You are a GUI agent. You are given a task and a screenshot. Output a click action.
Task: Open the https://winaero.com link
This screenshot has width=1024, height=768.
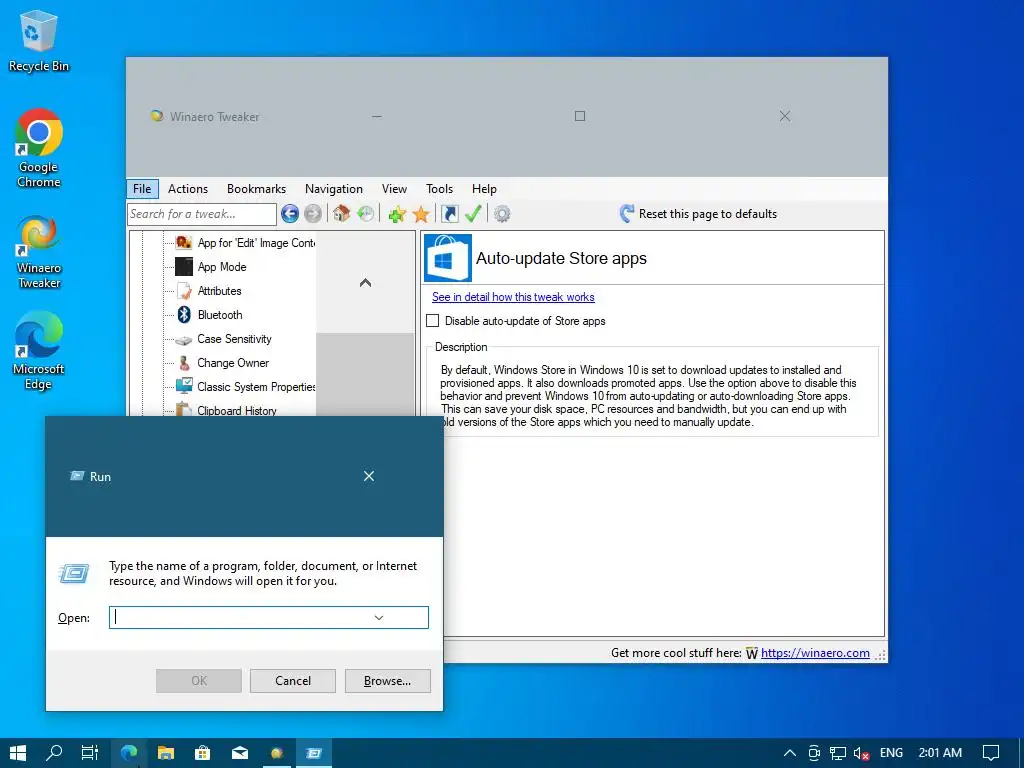815,653
